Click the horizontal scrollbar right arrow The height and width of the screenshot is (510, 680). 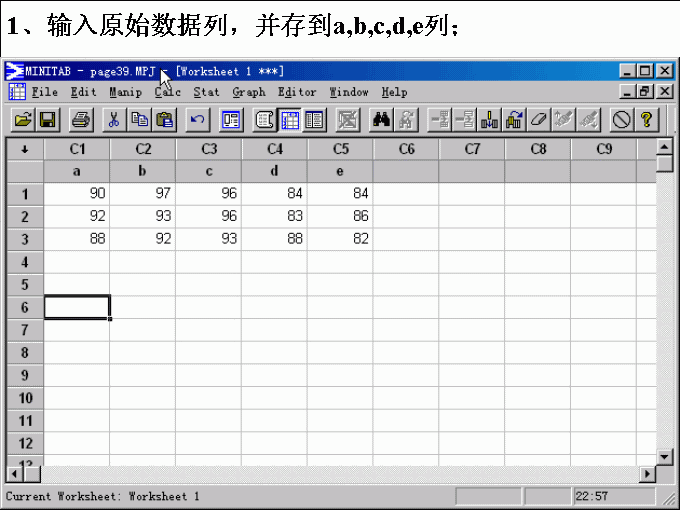647,474
